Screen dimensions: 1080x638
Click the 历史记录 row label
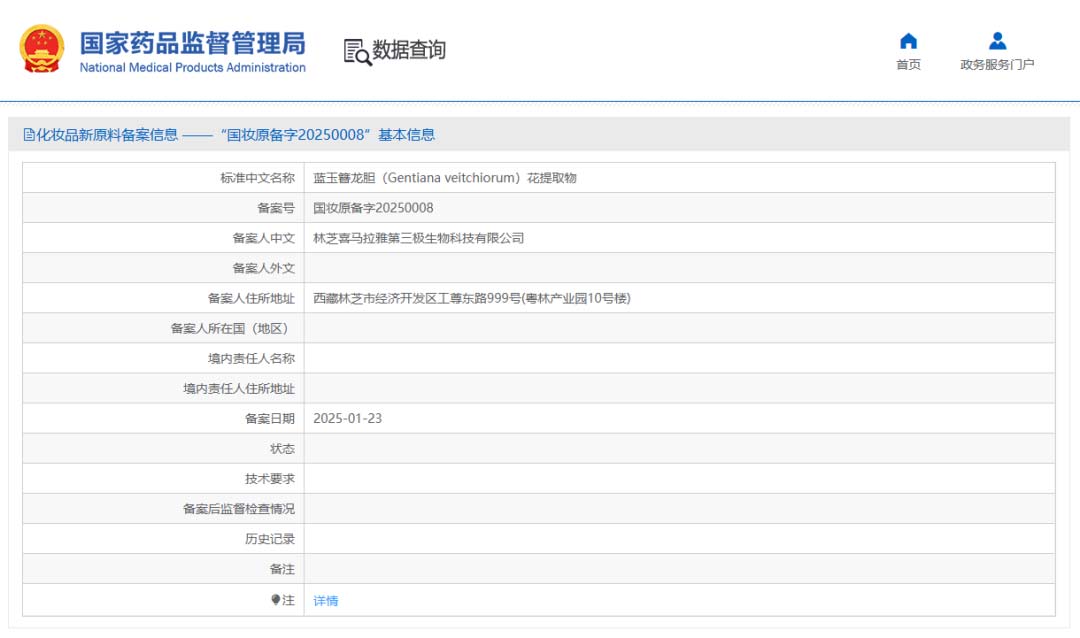pos(270,539)
